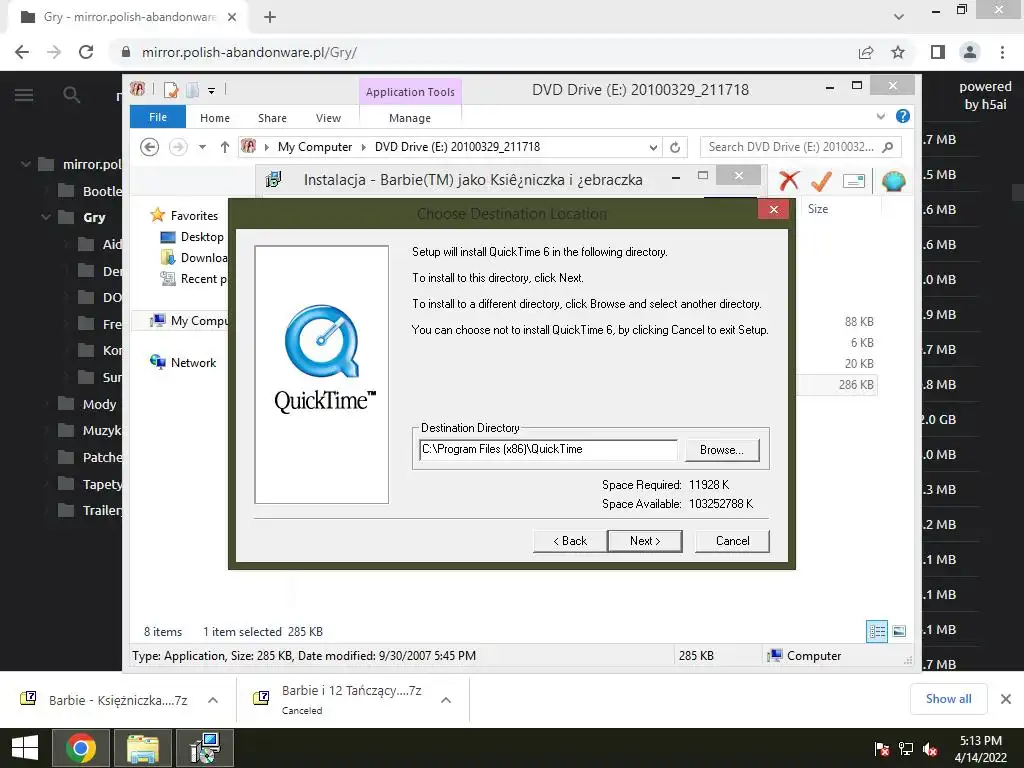Viewport: 1024px width, 768px height.
Task: Close the Choose Destination Location dialog
Action: [x=774, y=209]
